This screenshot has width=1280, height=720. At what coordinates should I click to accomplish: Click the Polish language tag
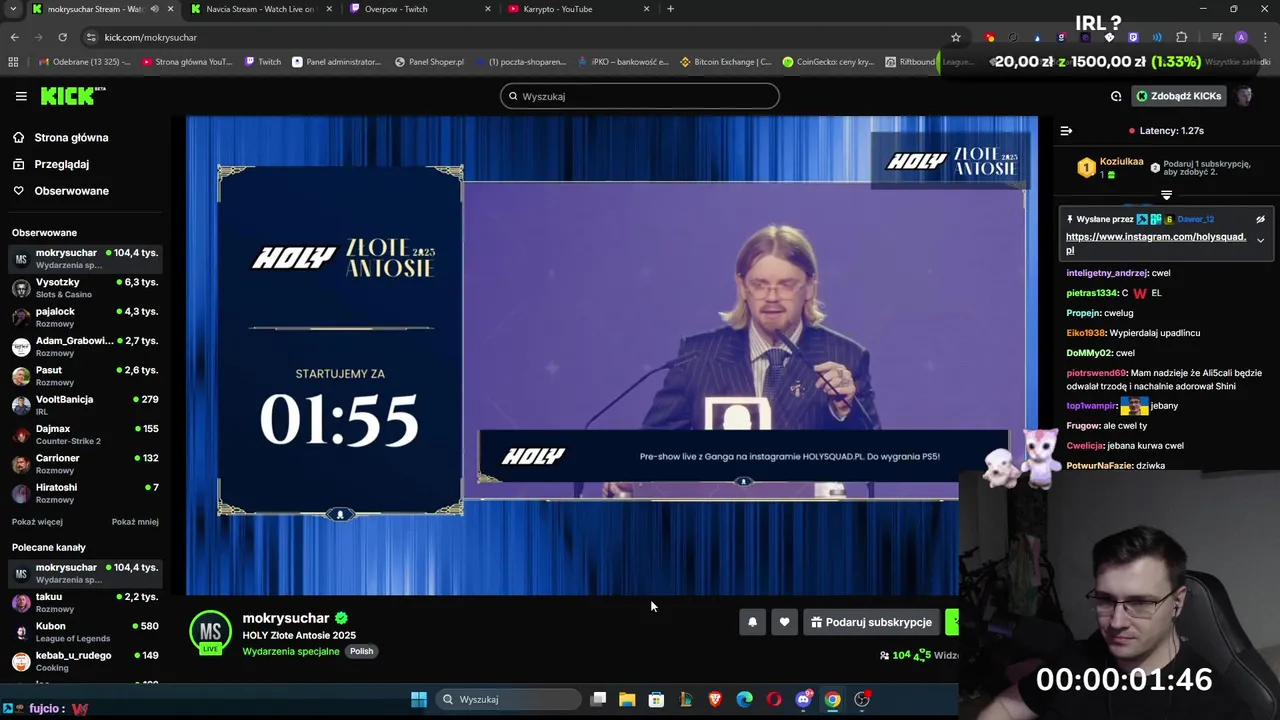point(361,651)
